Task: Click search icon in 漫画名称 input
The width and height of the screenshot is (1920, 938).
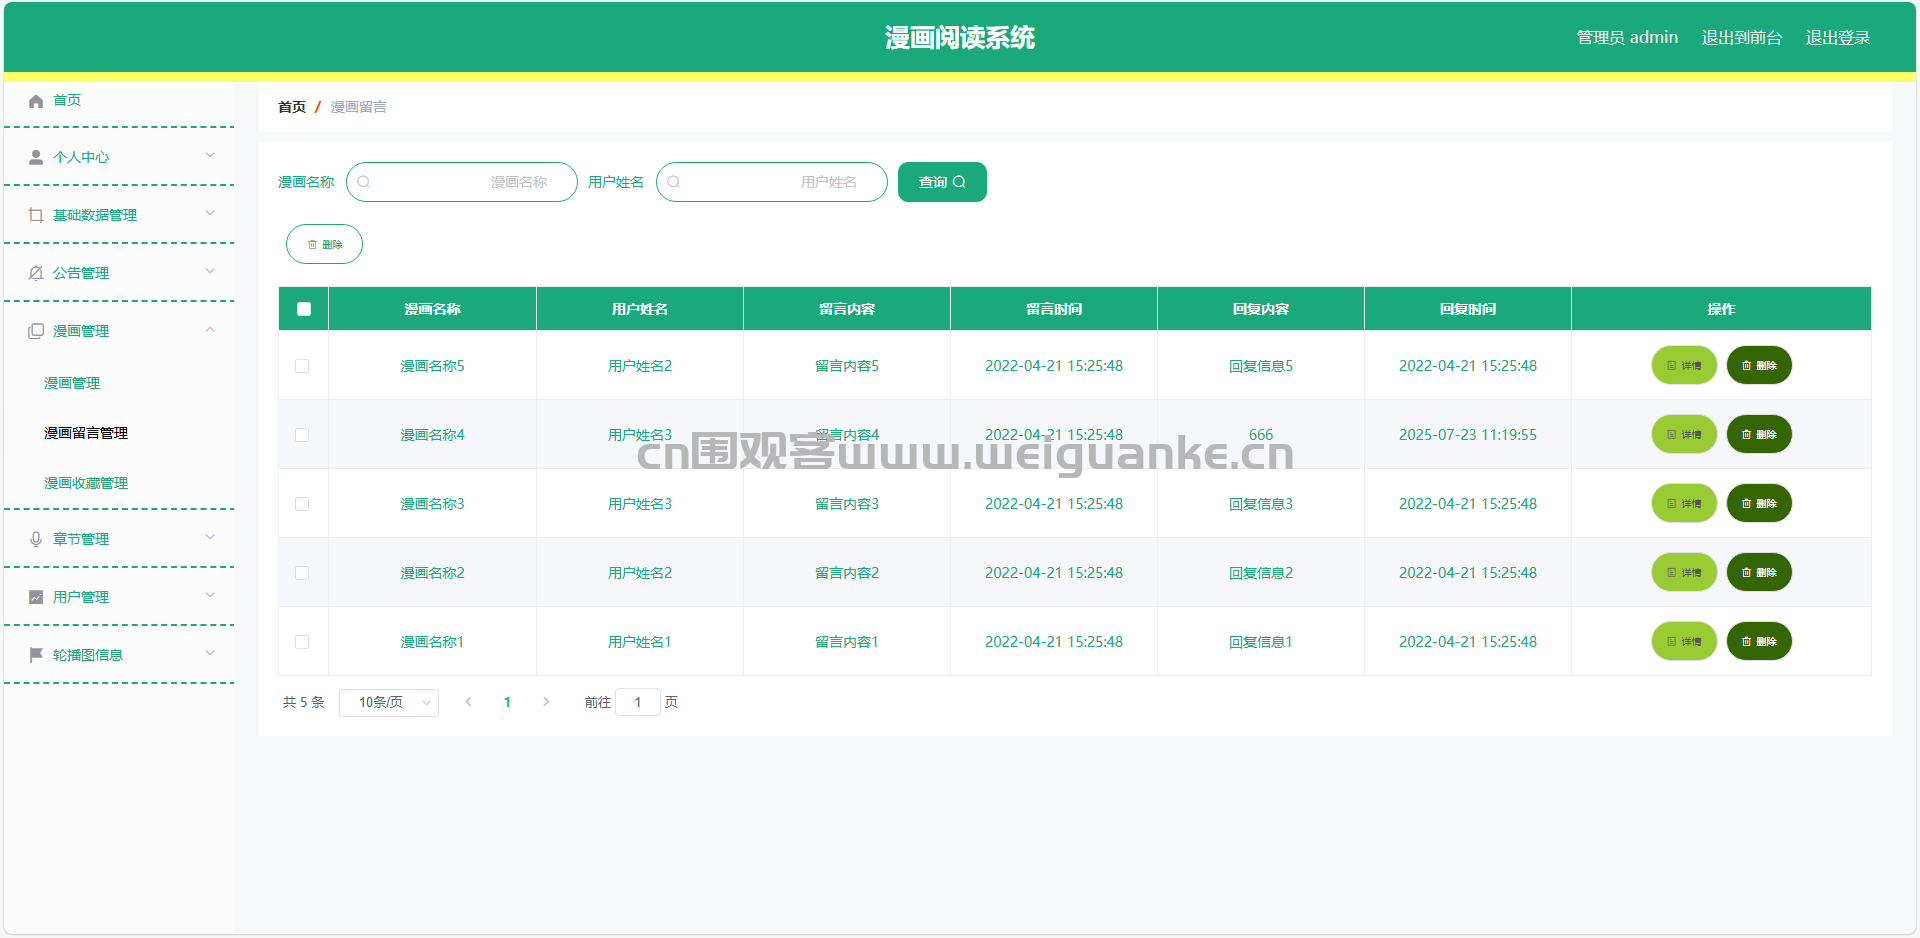Action: pos(364,182)
